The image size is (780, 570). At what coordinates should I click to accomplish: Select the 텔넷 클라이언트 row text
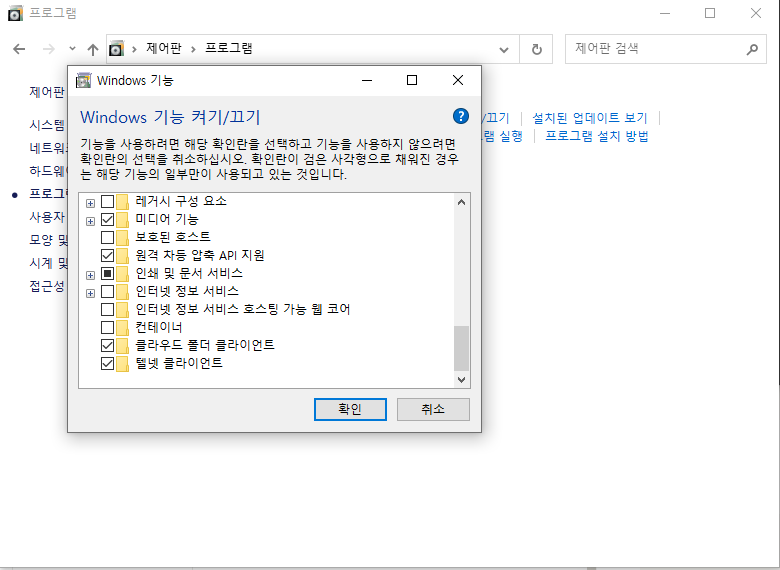click(179, 363)
